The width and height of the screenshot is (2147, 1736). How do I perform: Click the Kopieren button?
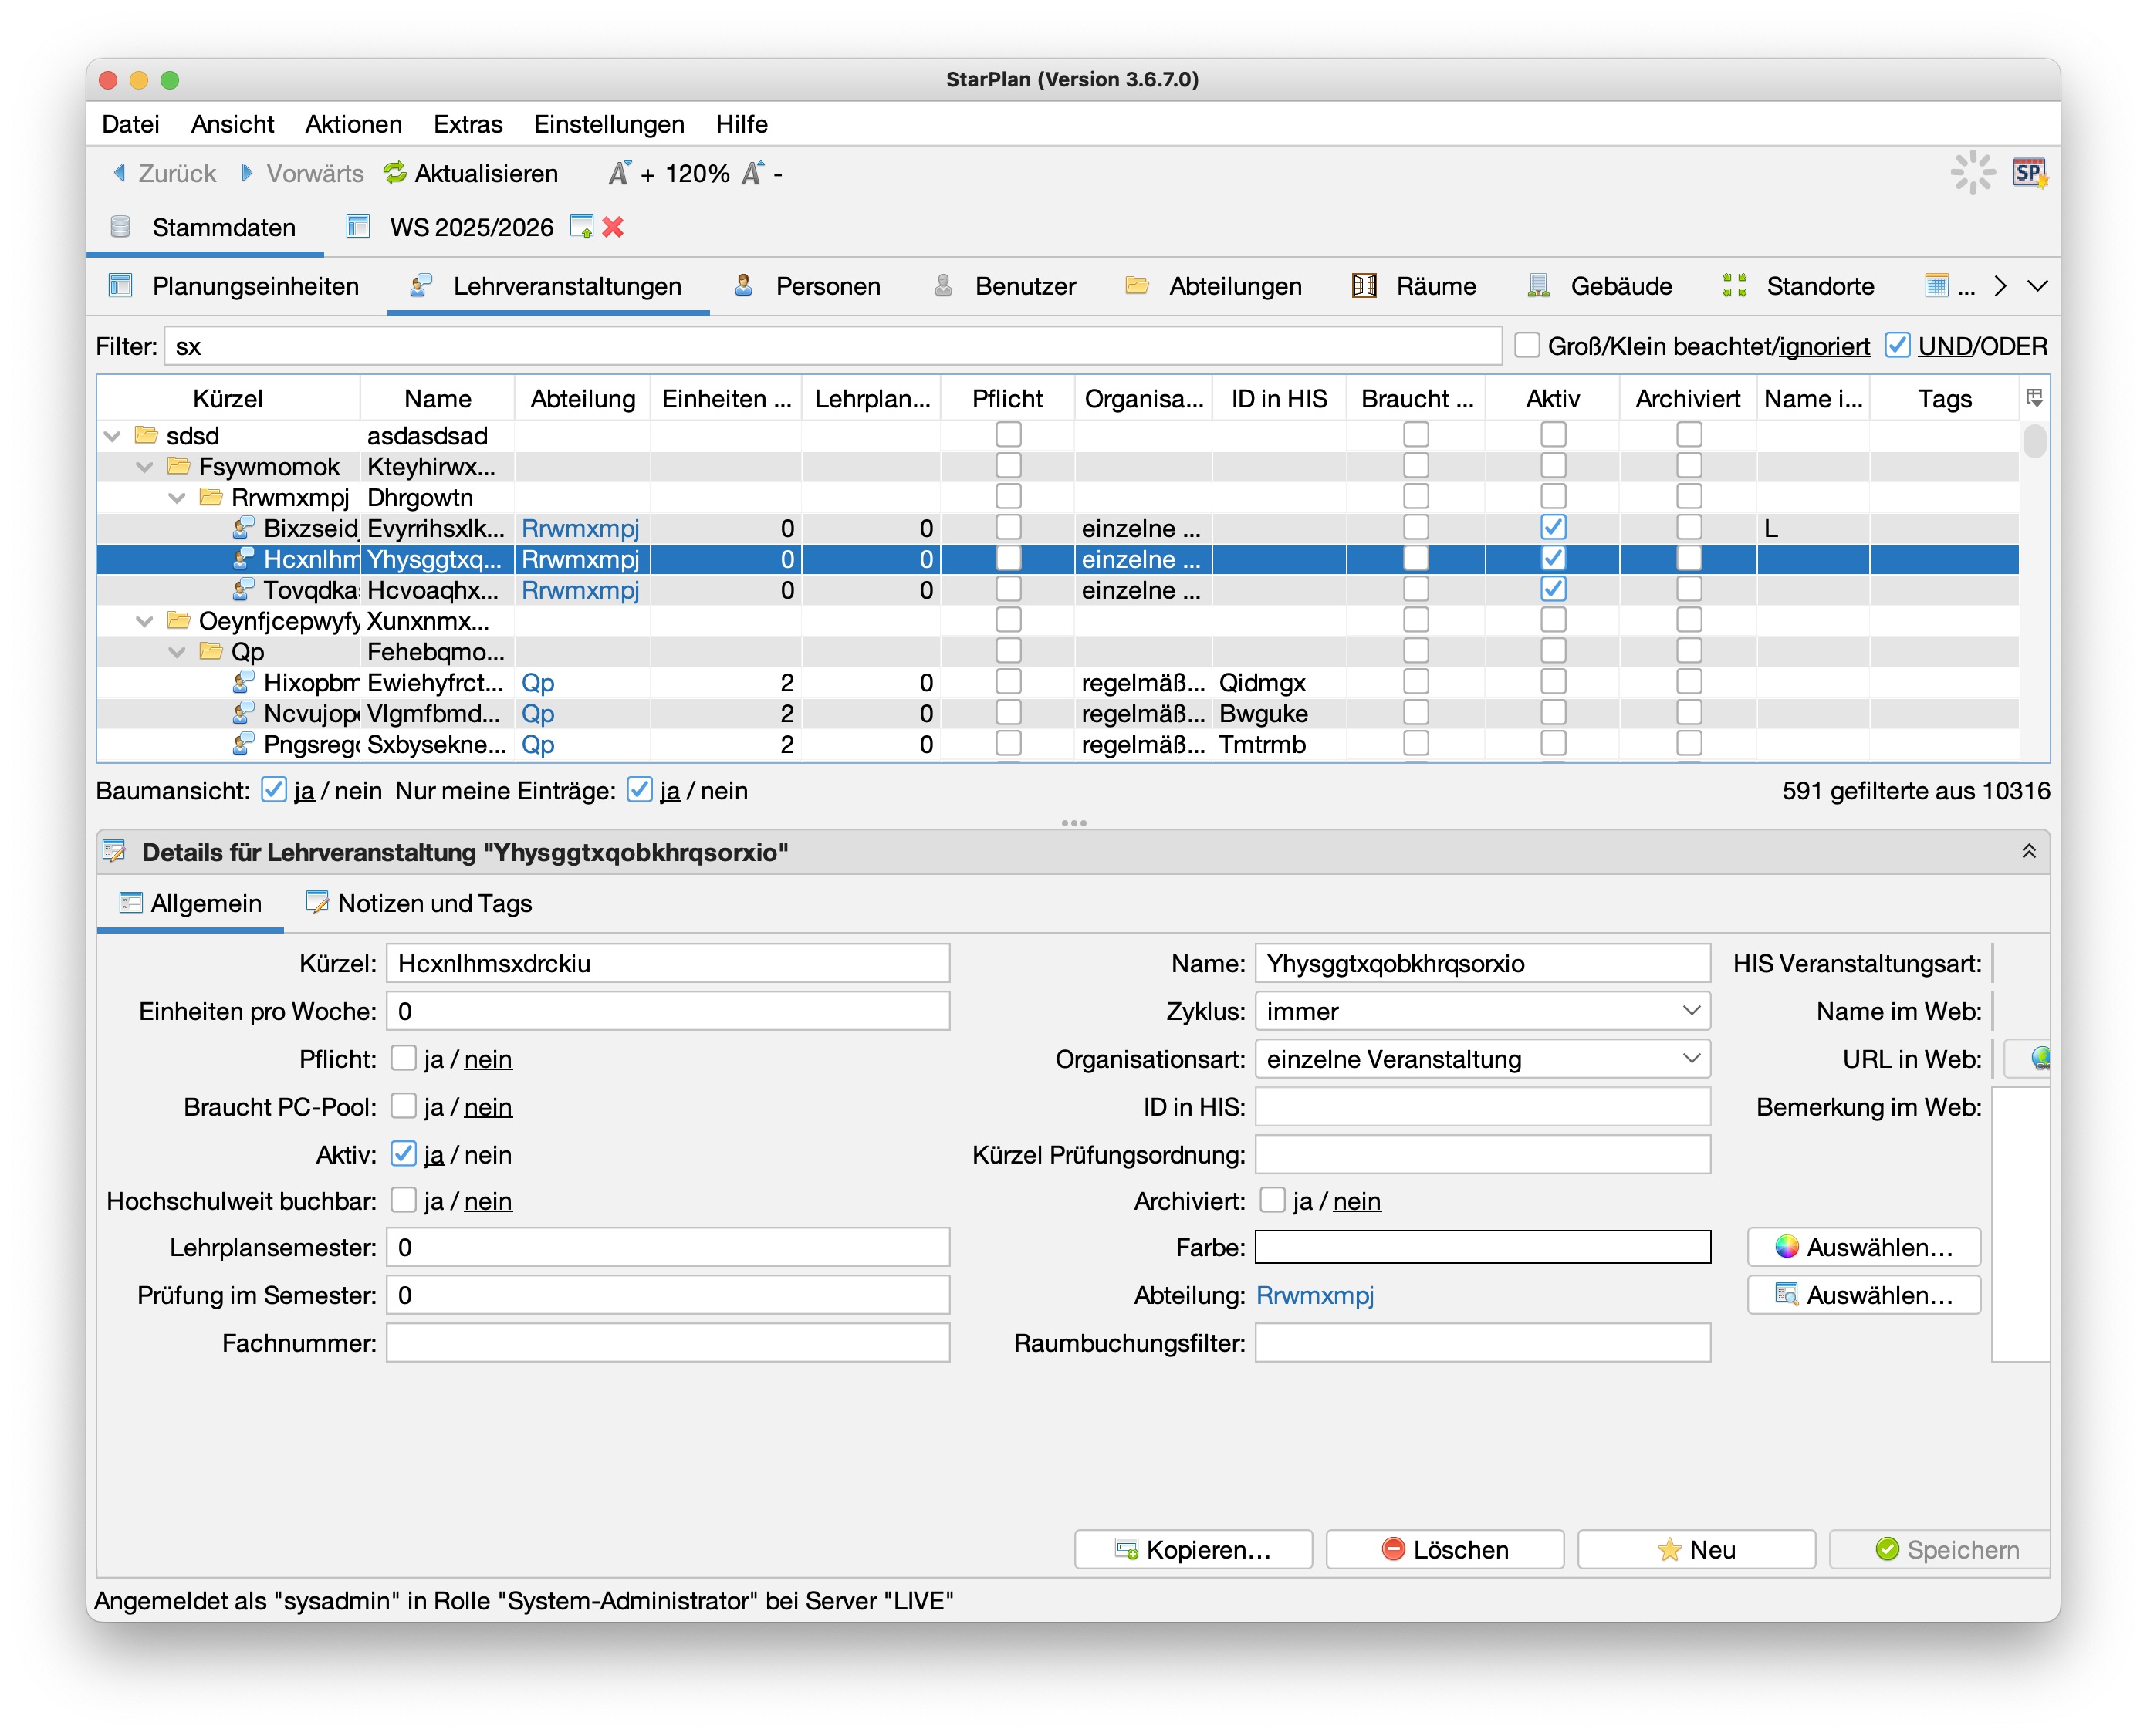pos(1193,1549)
